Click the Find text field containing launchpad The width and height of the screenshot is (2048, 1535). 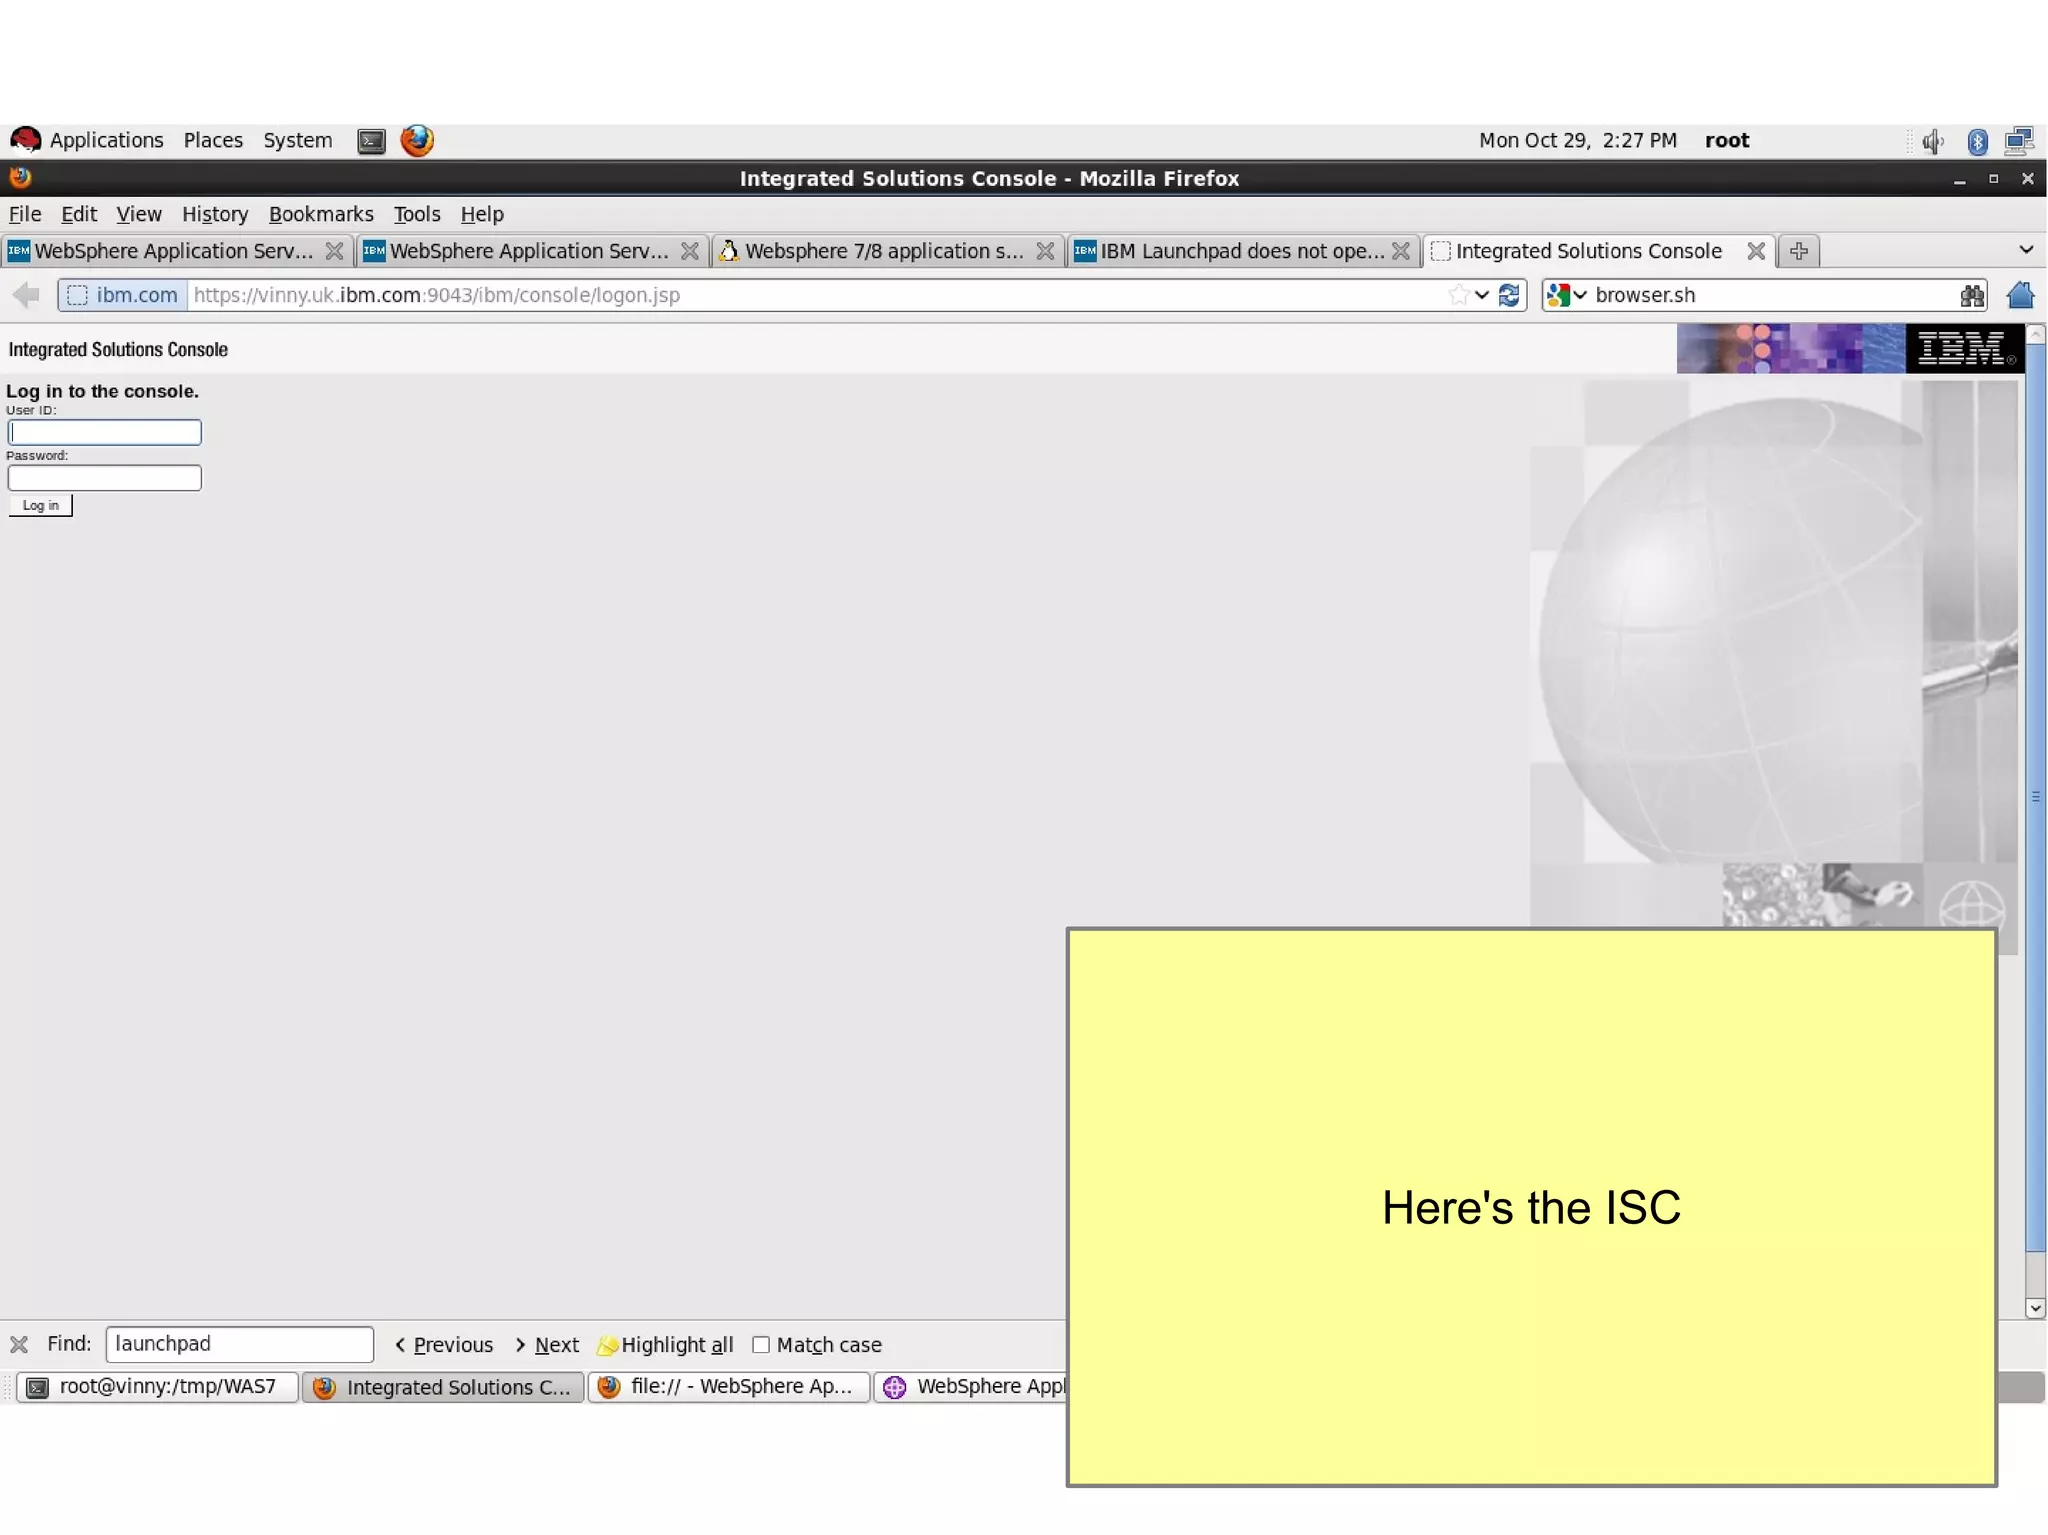(x=240, y=1344)
